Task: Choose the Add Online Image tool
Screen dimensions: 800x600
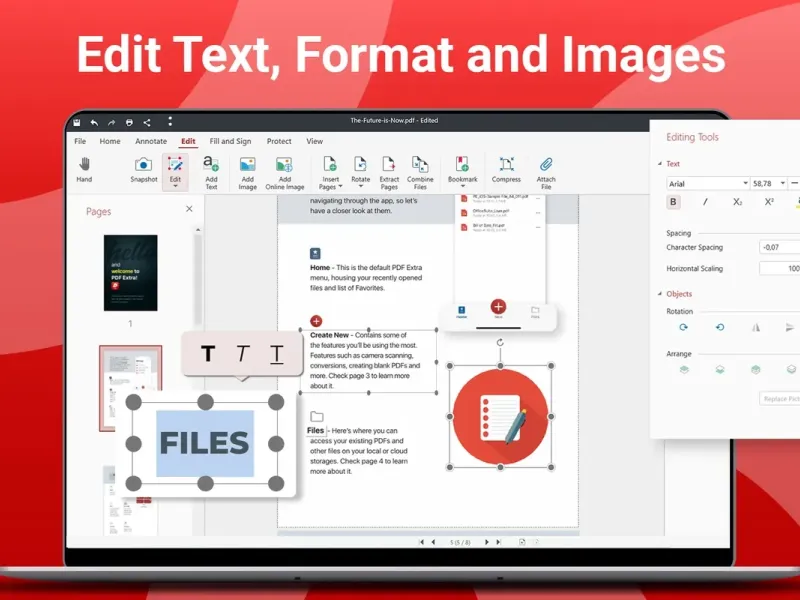Action: (285, 173)
